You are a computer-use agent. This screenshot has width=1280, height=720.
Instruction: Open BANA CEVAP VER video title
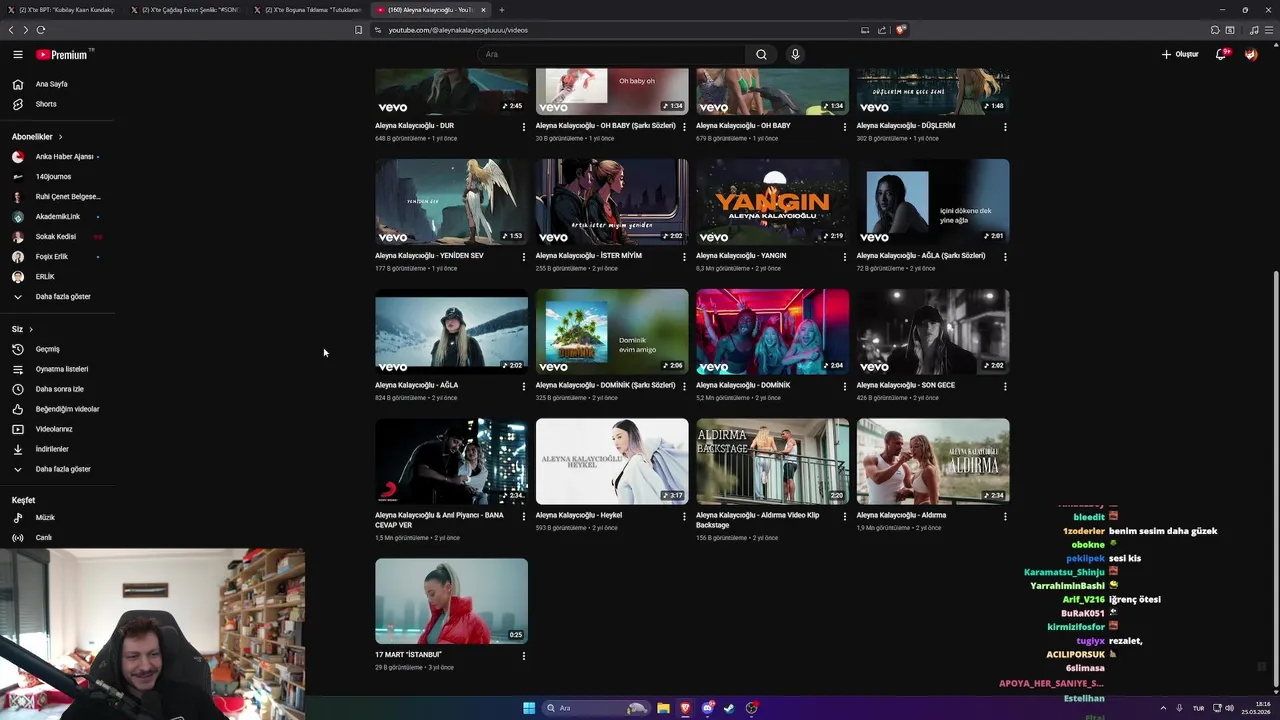439,520
